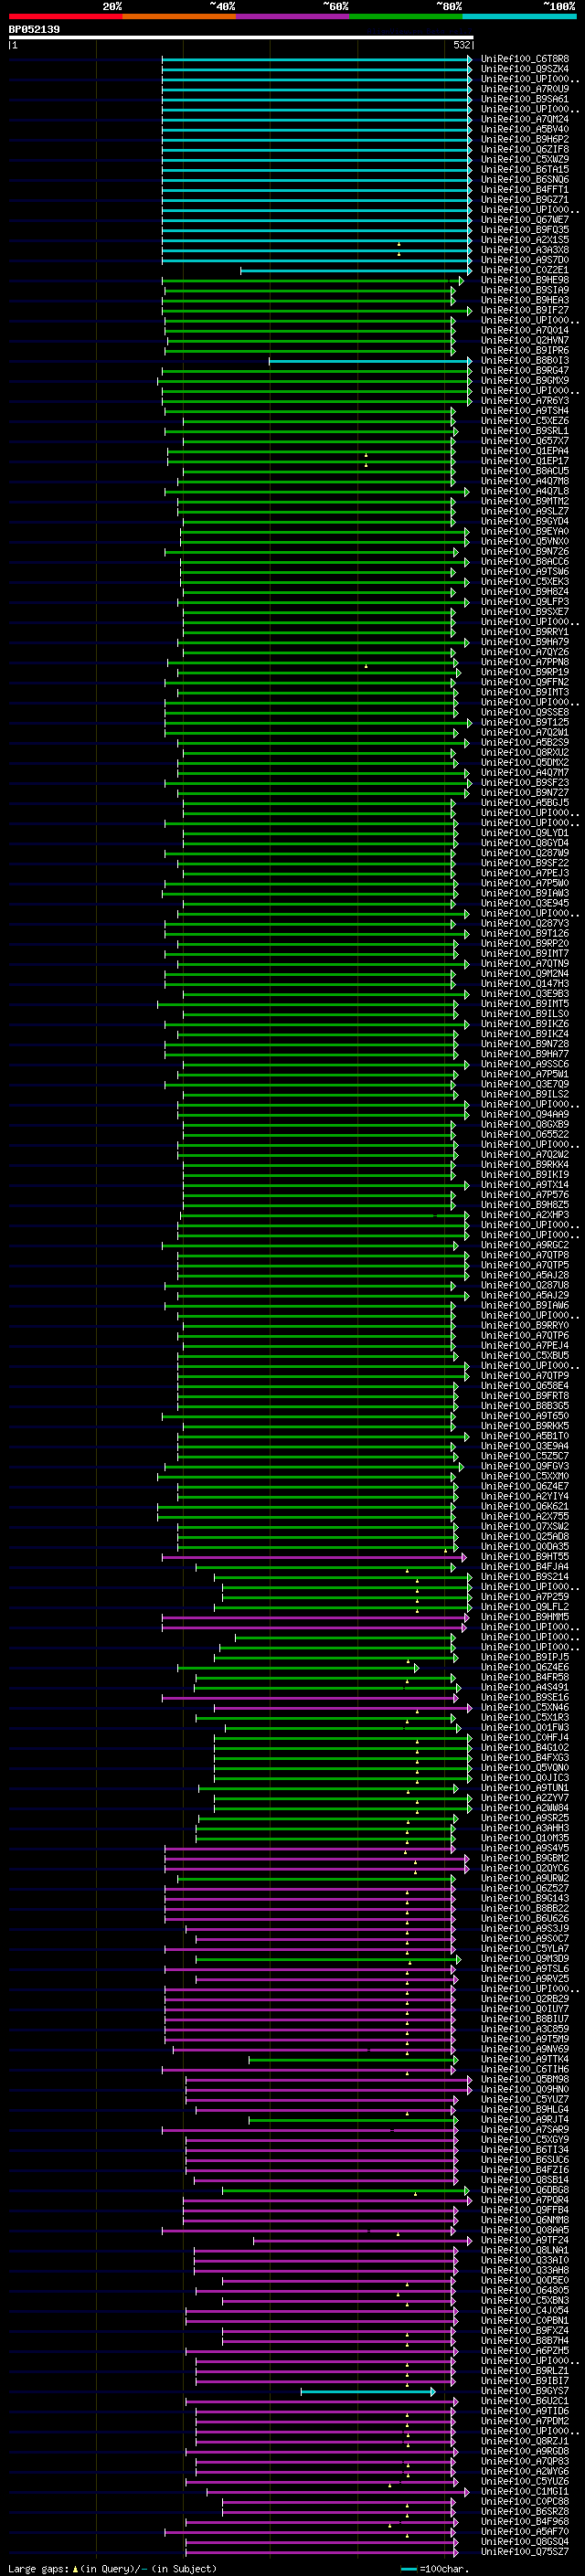Select hit label UniRef100_A4S491
The height and width of the screenshot is (2576, 585).
point(525,1687)
